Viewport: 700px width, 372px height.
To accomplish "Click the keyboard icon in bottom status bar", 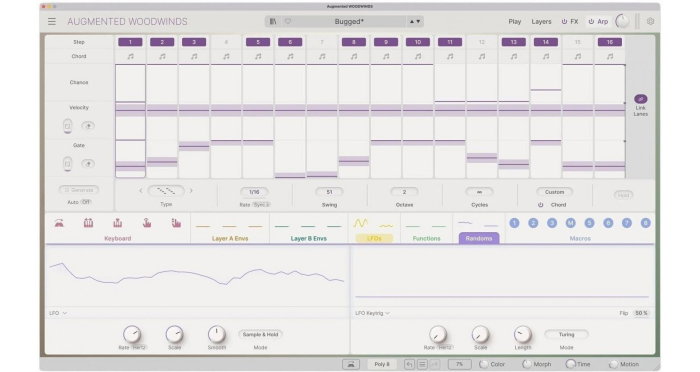I will 351,364.
